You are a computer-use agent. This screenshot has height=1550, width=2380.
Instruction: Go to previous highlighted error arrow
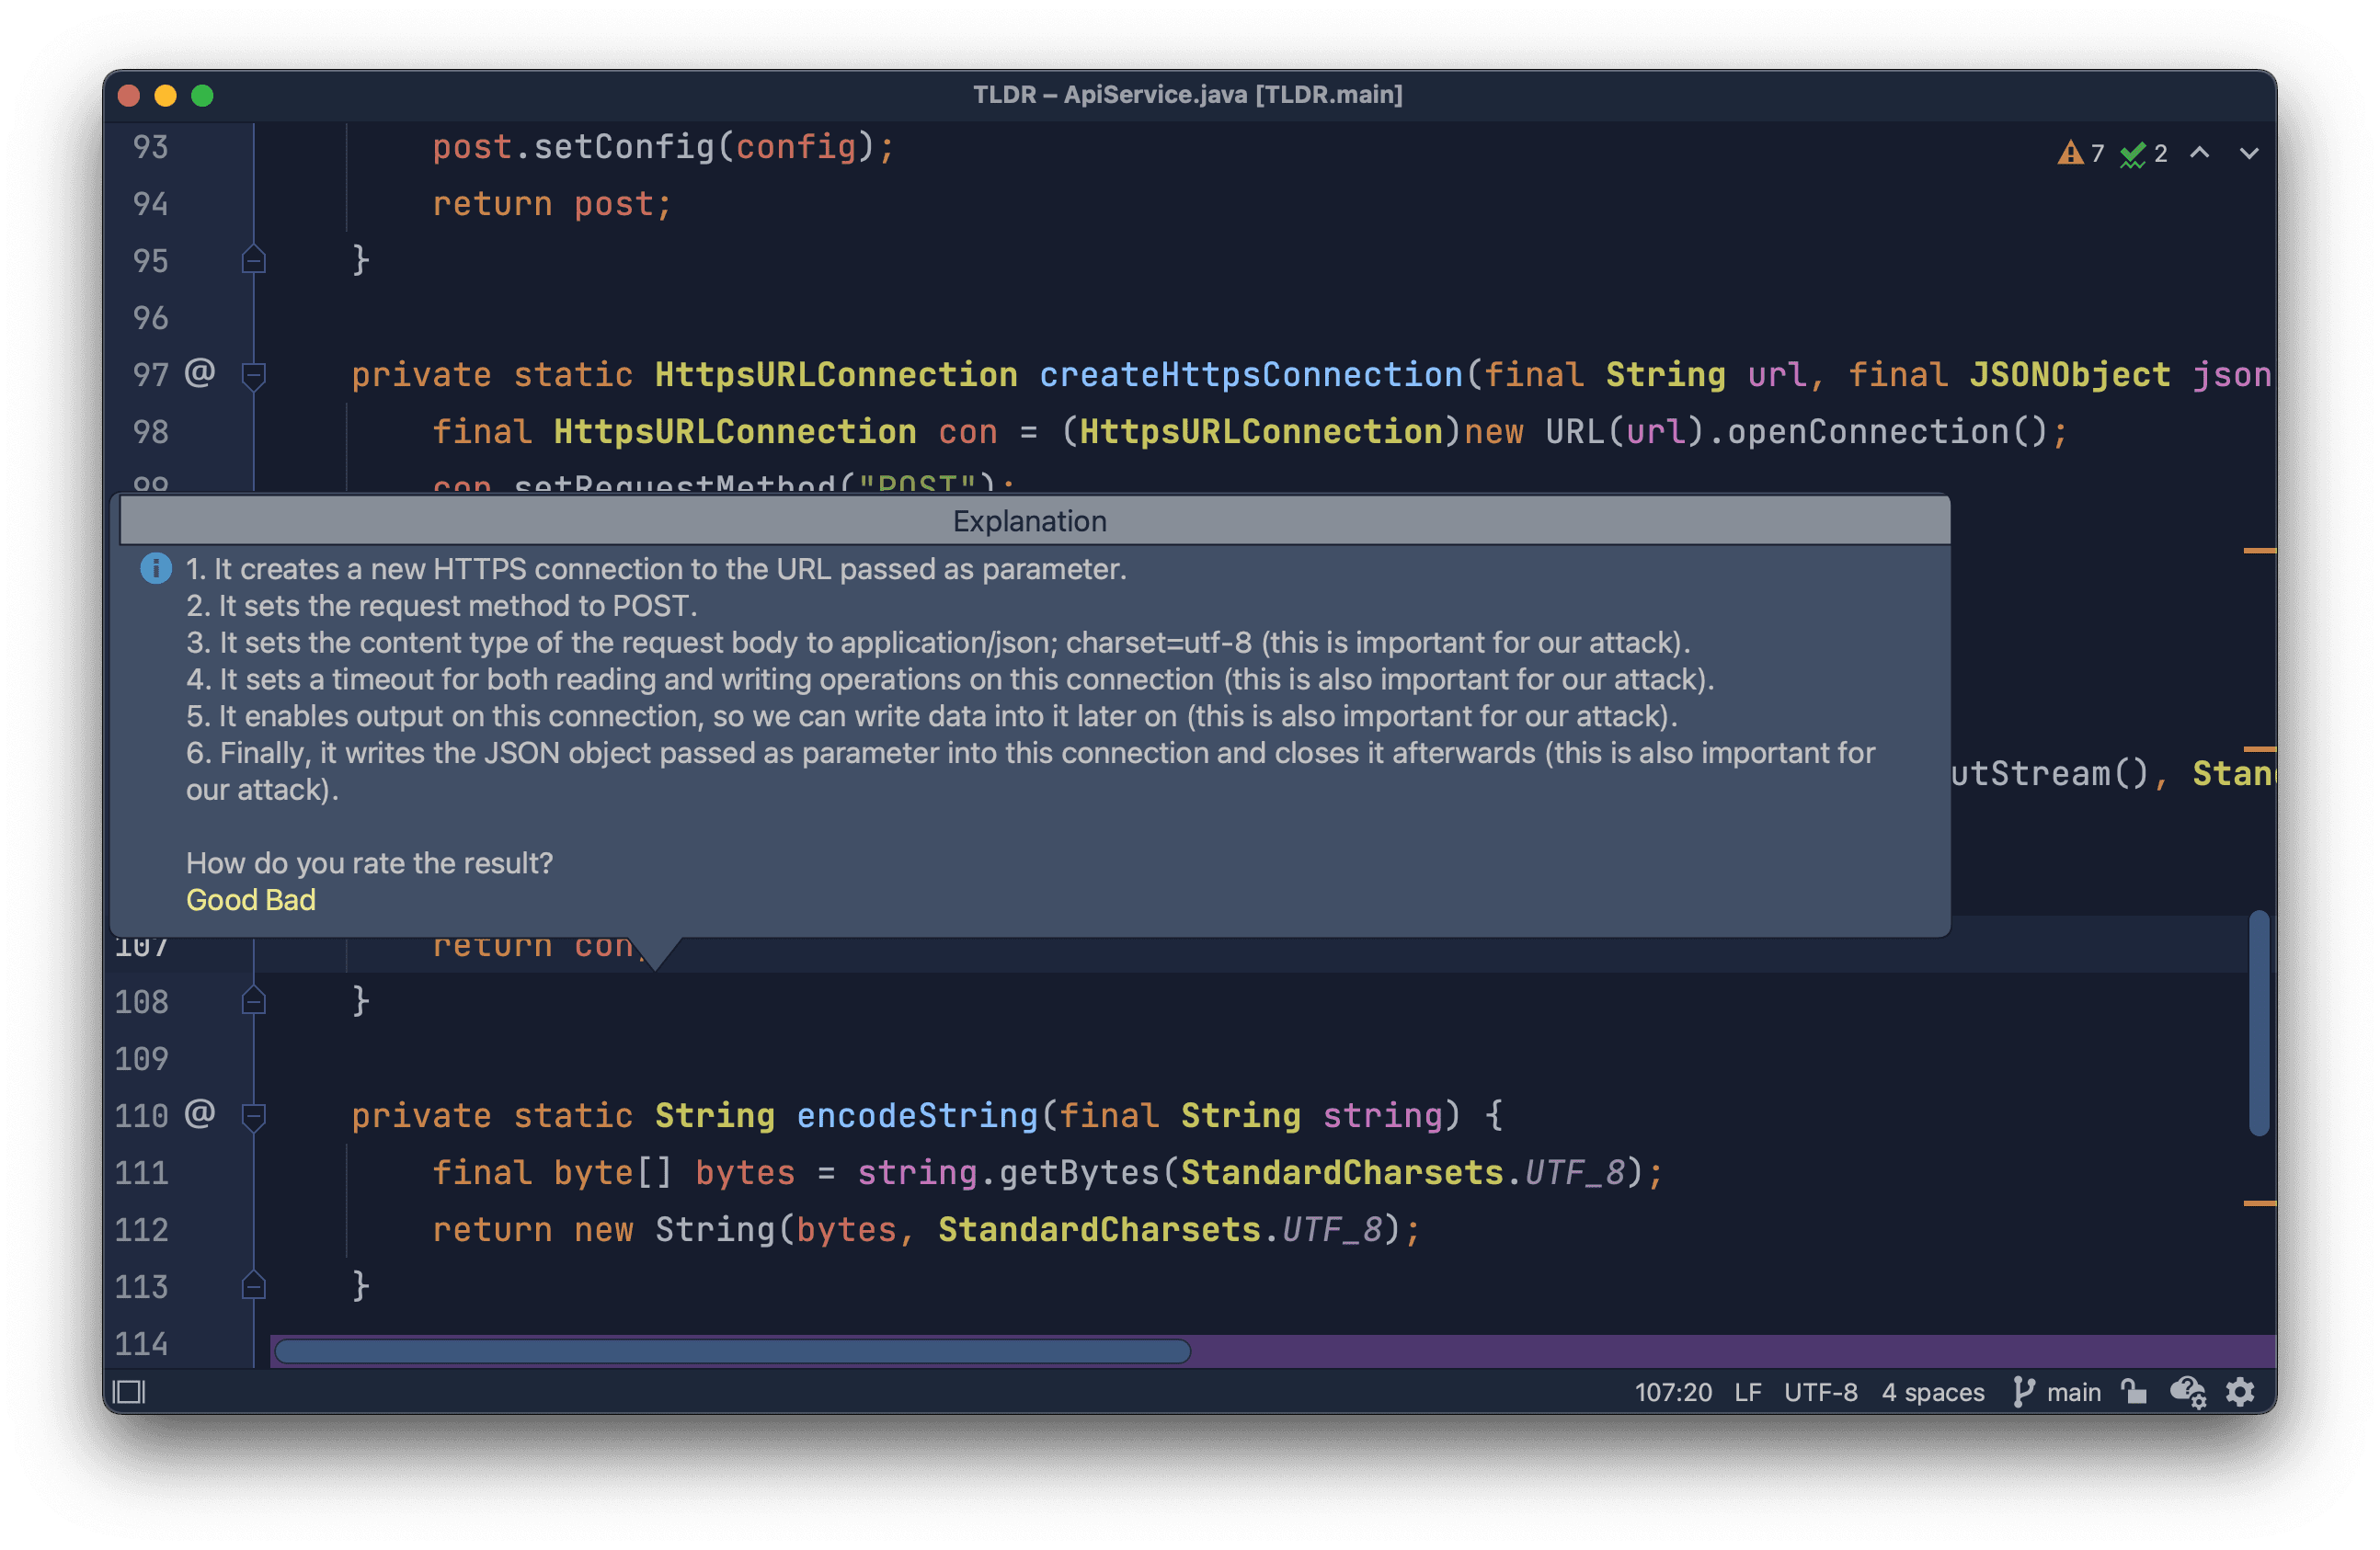2199,153
